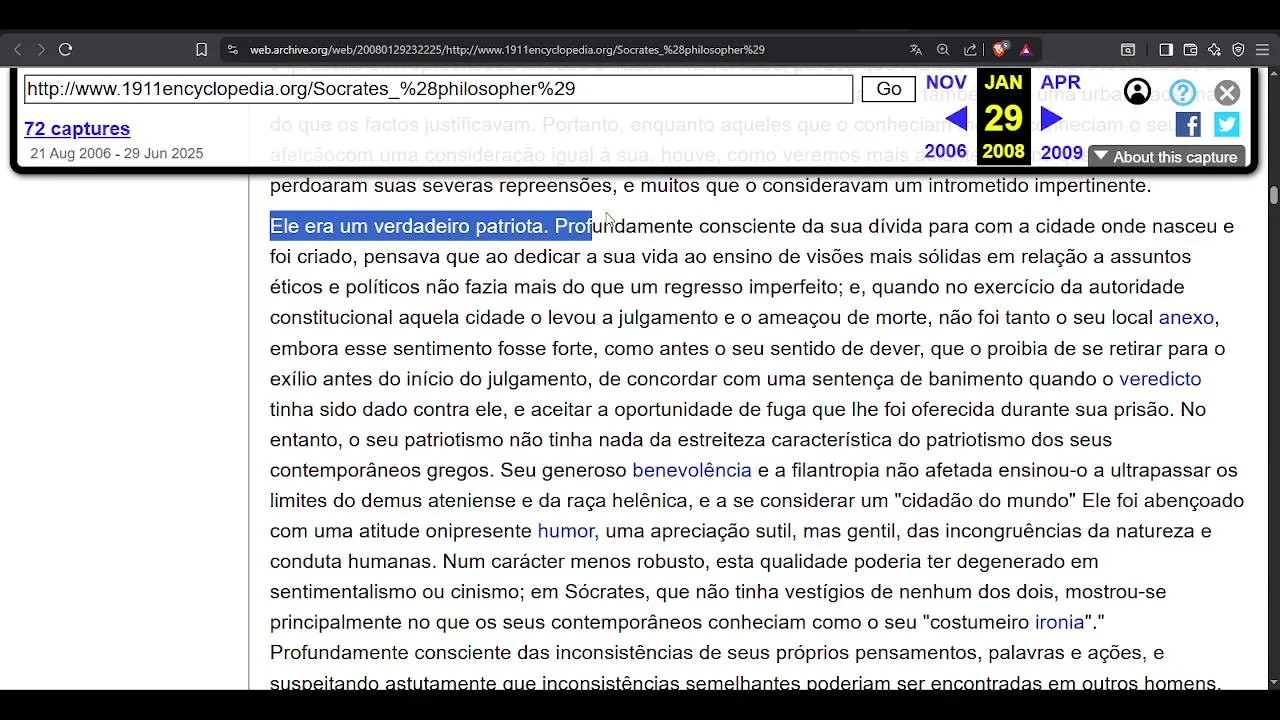Image resolution: width=1280 pixels, height=720 pixels.
Task: Open the 'benevolência' hyperlink
Action: click(x=692, y=470)
